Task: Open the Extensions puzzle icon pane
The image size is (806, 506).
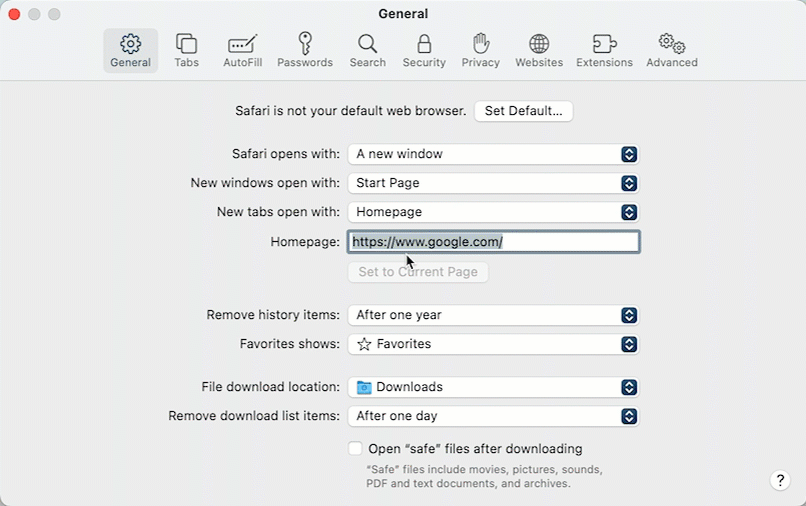Action: pos(604,50)
